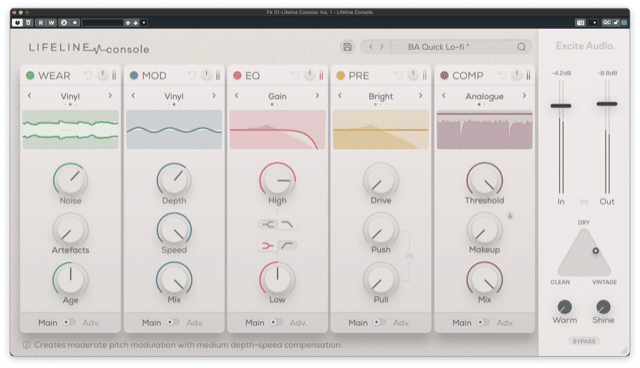Image resolution: width=640 pixels, height=368 pixels.
Task: Flip the EQ Main/Adv. switch
Action: [276, 322]
